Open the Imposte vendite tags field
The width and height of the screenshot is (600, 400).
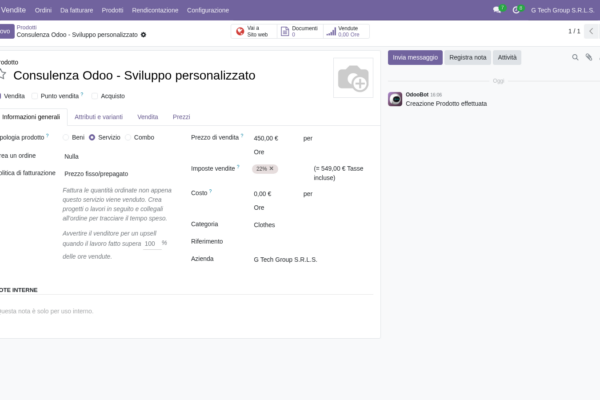click(281, 169)
